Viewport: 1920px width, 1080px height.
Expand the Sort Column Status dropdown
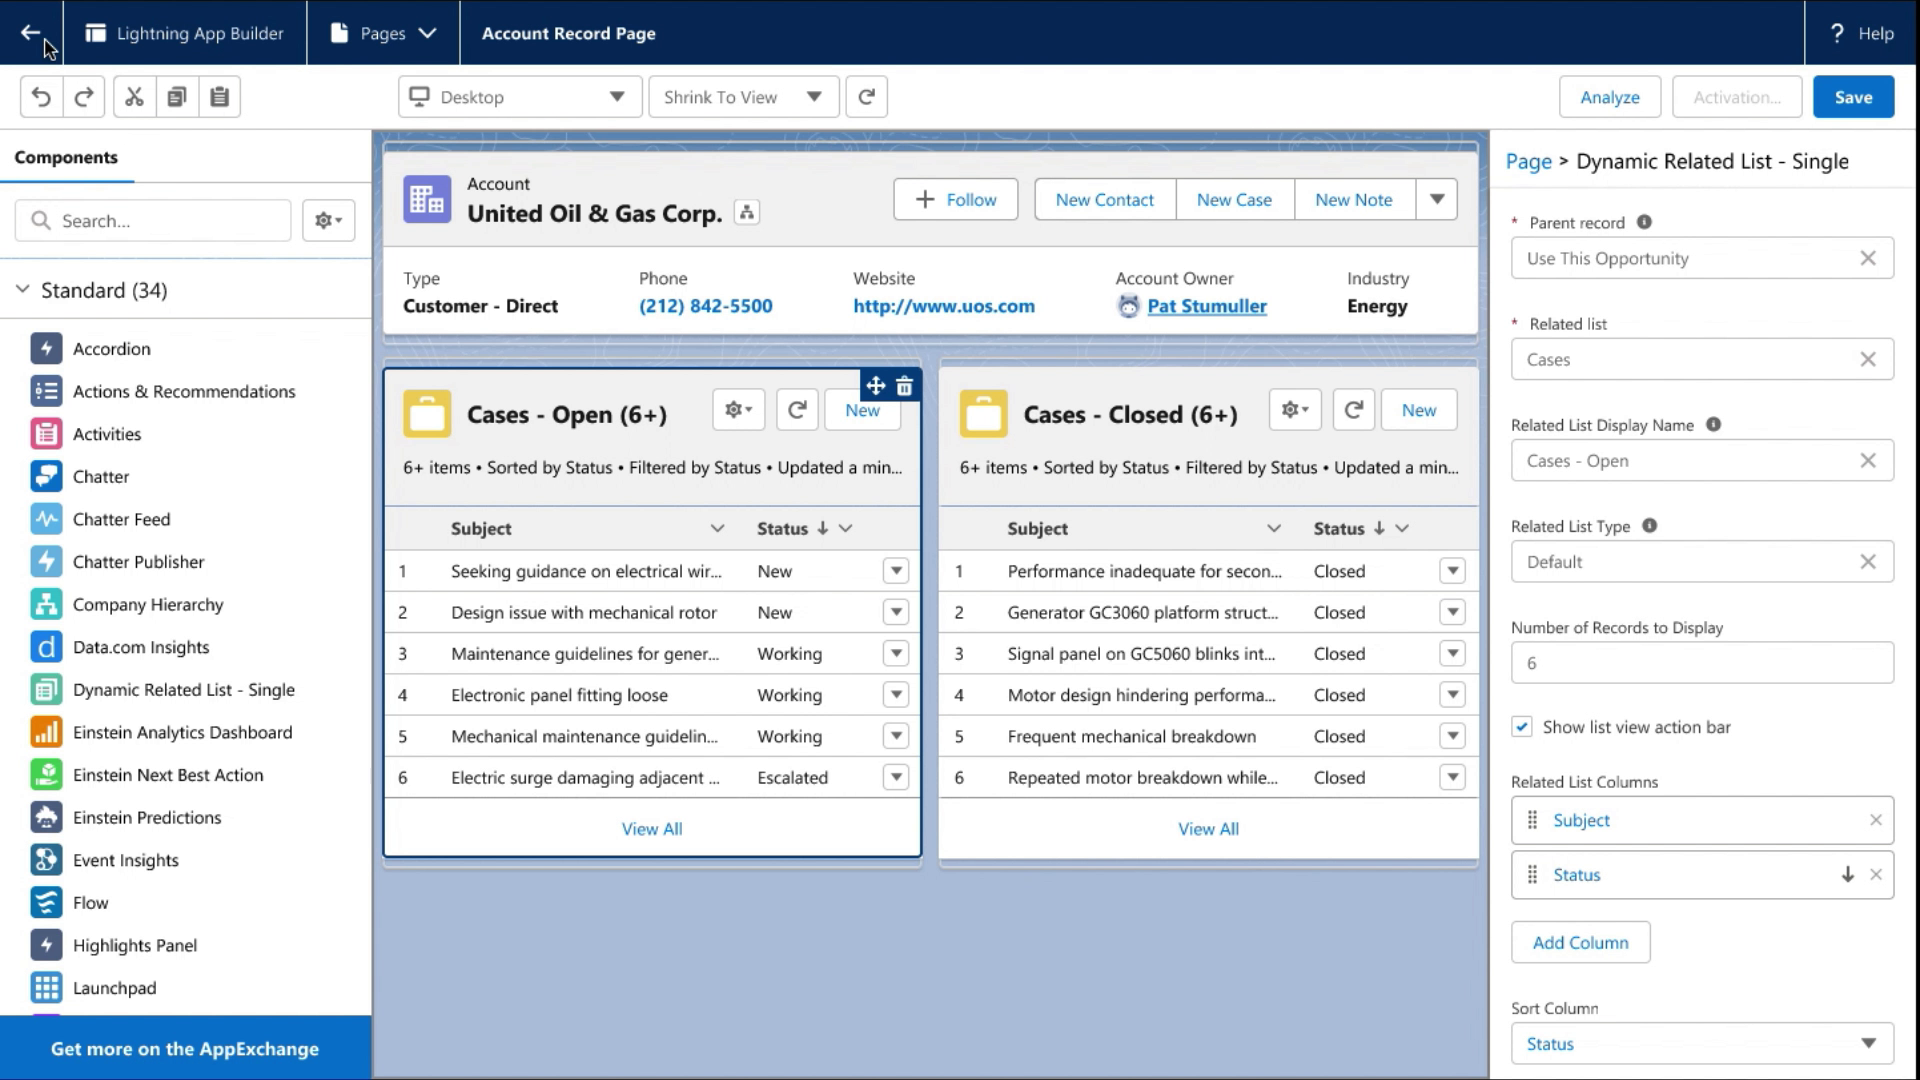[1701, 1043]
